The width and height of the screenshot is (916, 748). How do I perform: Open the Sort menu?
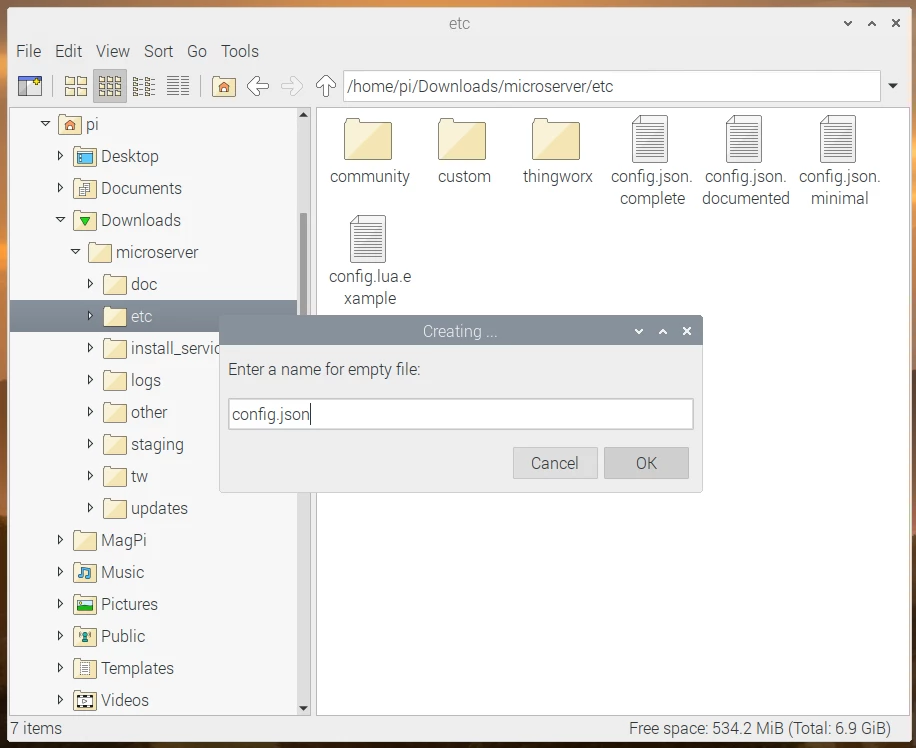158,51
